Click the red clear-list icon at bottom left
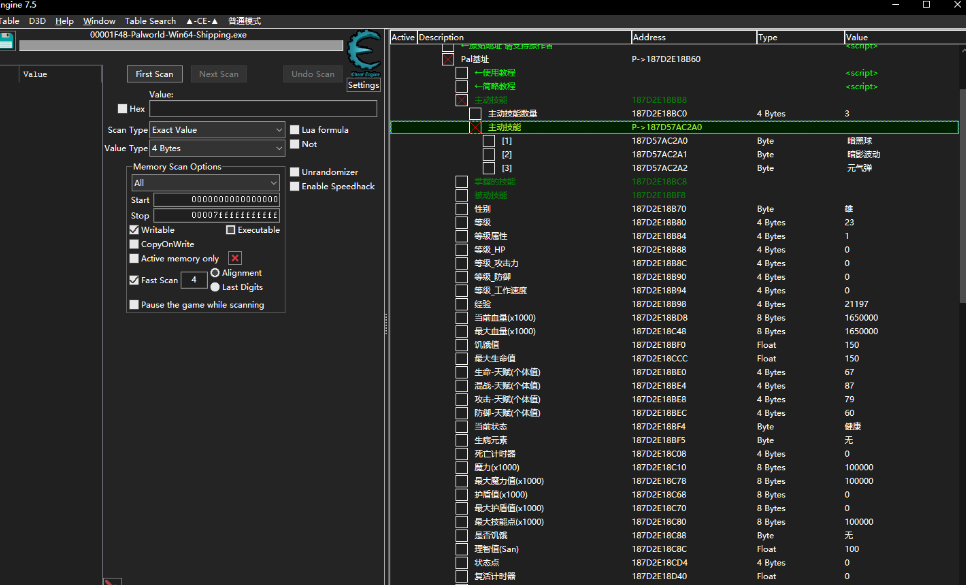 (112, 581)
